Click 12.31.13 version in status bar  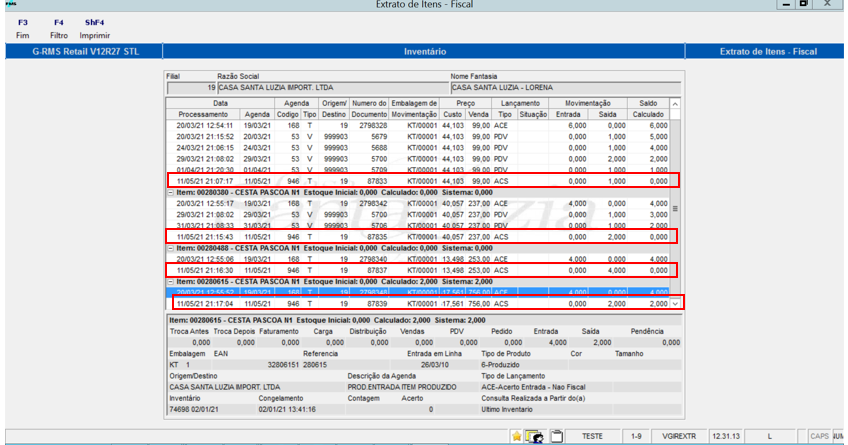725,436
